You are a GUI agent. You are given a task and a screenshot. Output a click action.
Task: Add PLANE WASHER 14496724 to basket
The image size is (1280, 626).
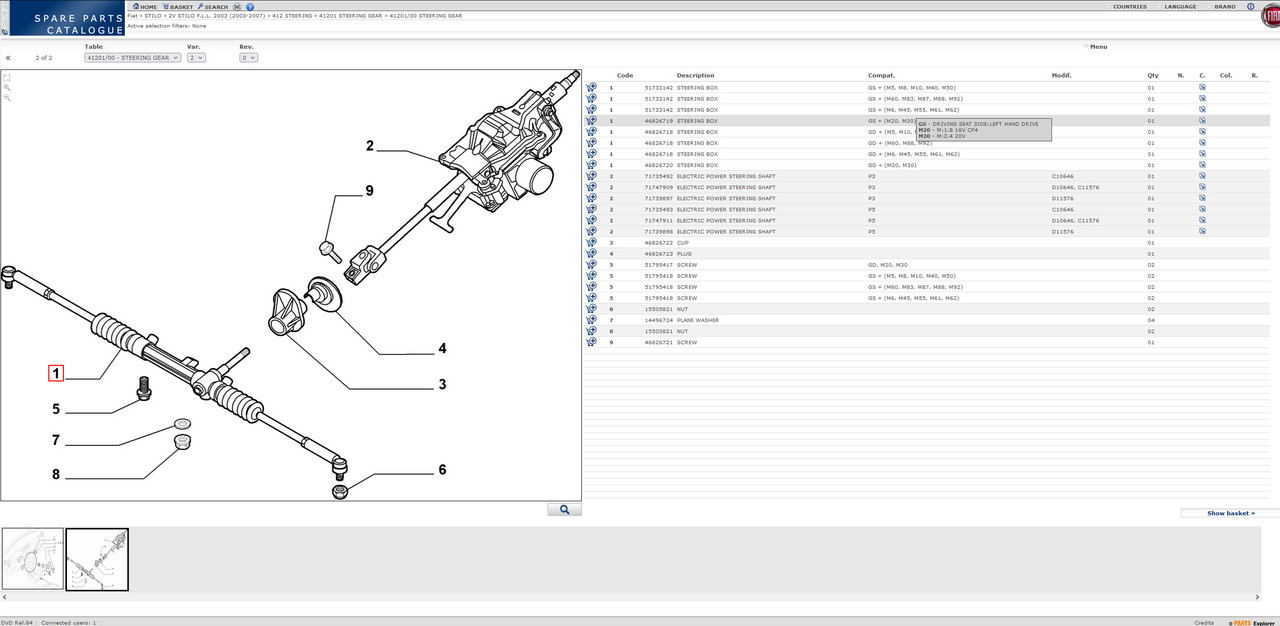click(x=591, y=320)
